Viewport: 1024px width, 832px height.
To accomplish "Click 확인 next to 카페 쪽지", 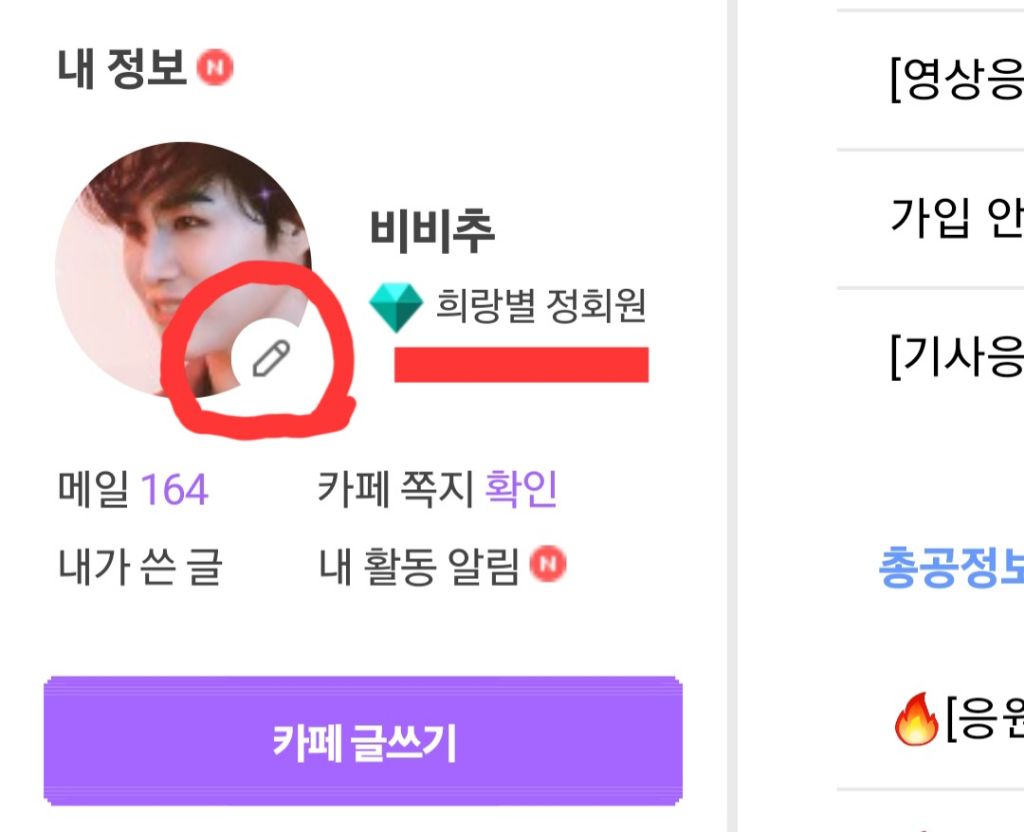I will [x=520, y=489].
